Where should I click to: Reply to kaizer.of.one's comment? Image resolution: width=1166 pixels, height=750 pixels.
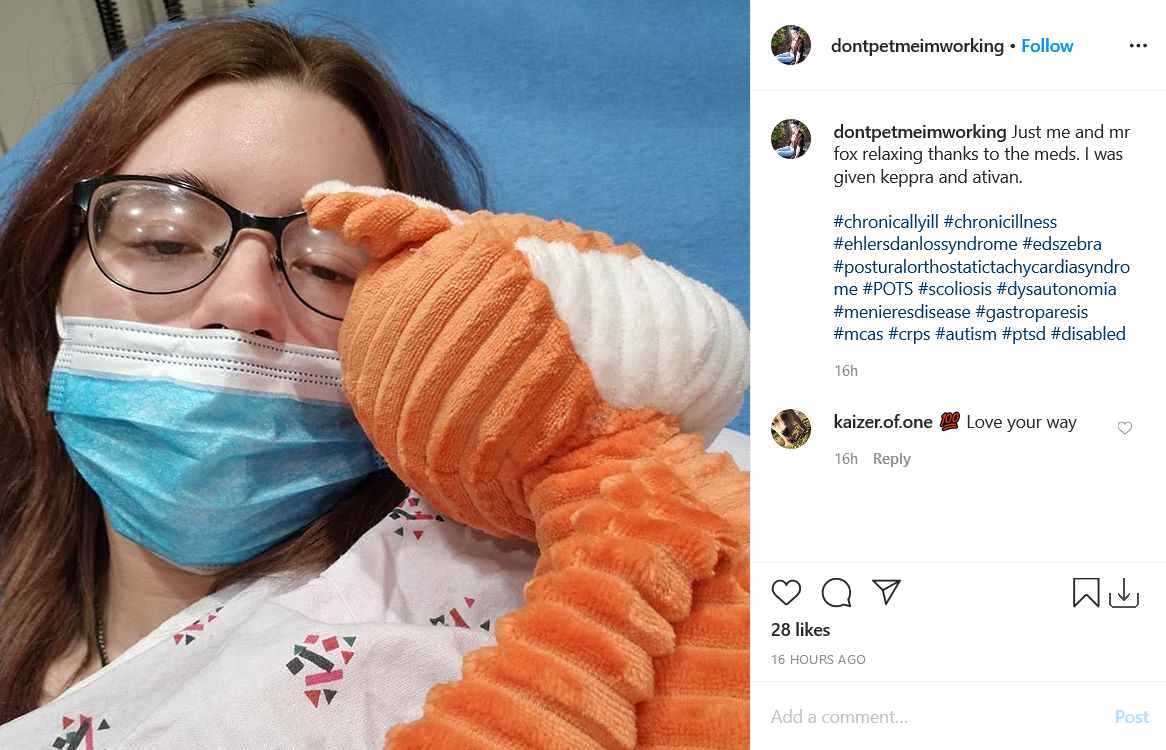(x=891, y=459)
